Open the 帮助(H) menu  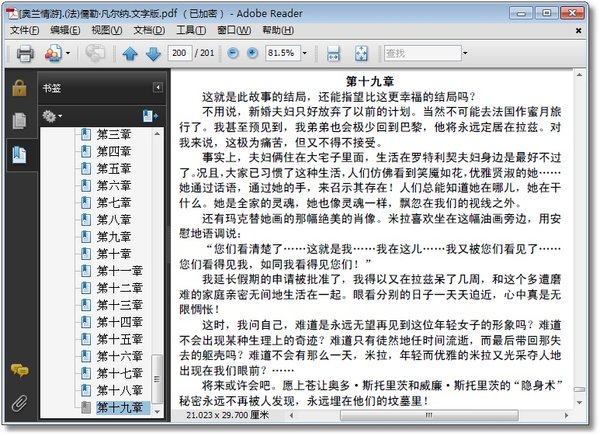[x=278, y=30]
